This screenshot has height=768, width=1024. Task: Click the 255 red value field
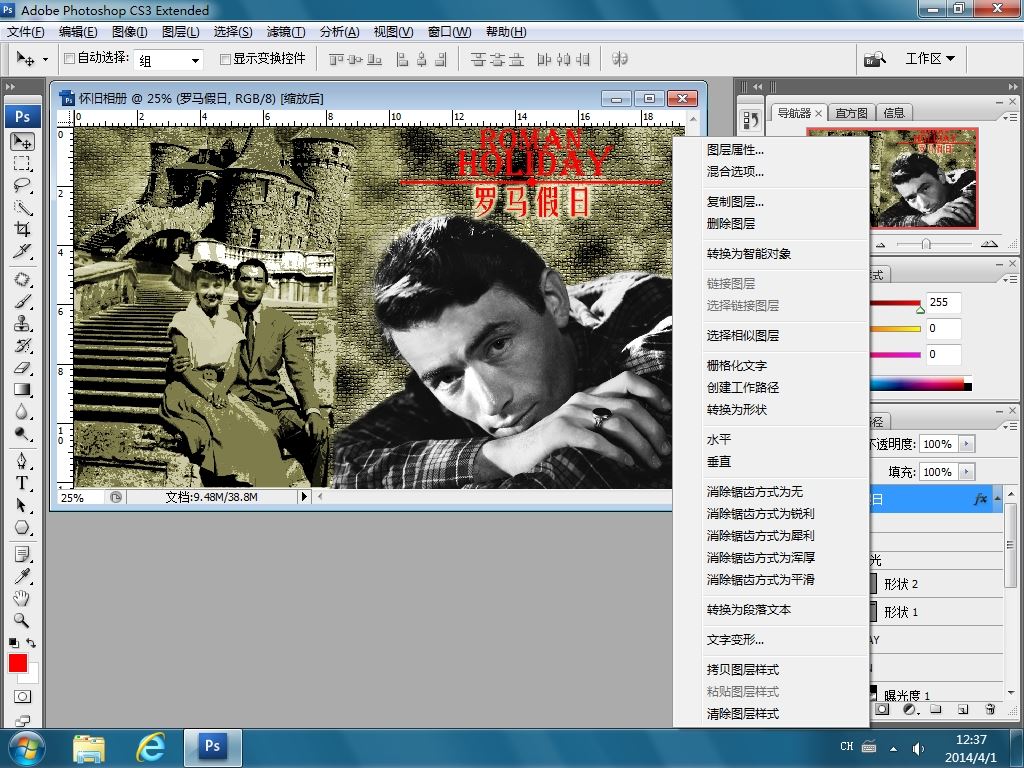943,302
